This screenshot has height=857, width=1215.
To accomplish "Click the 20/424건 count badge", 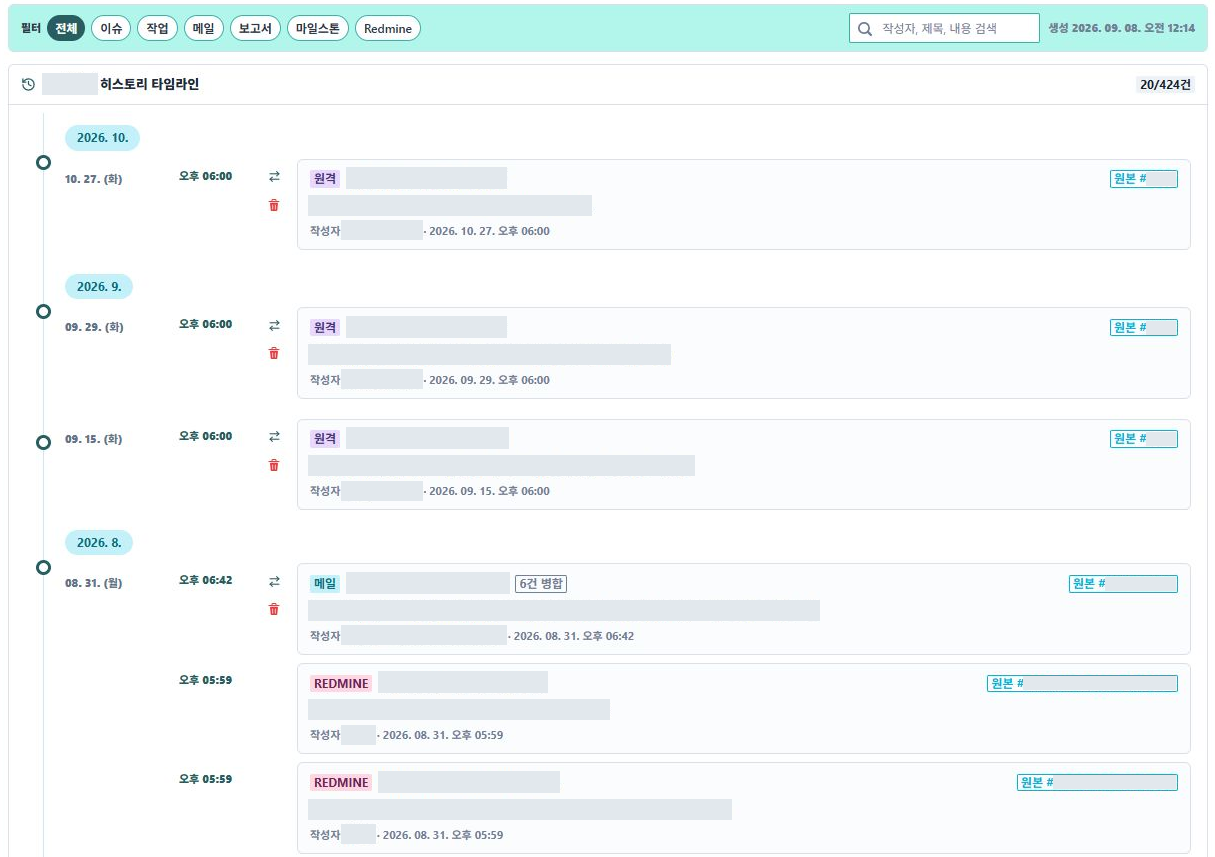I will (1165, 85).
